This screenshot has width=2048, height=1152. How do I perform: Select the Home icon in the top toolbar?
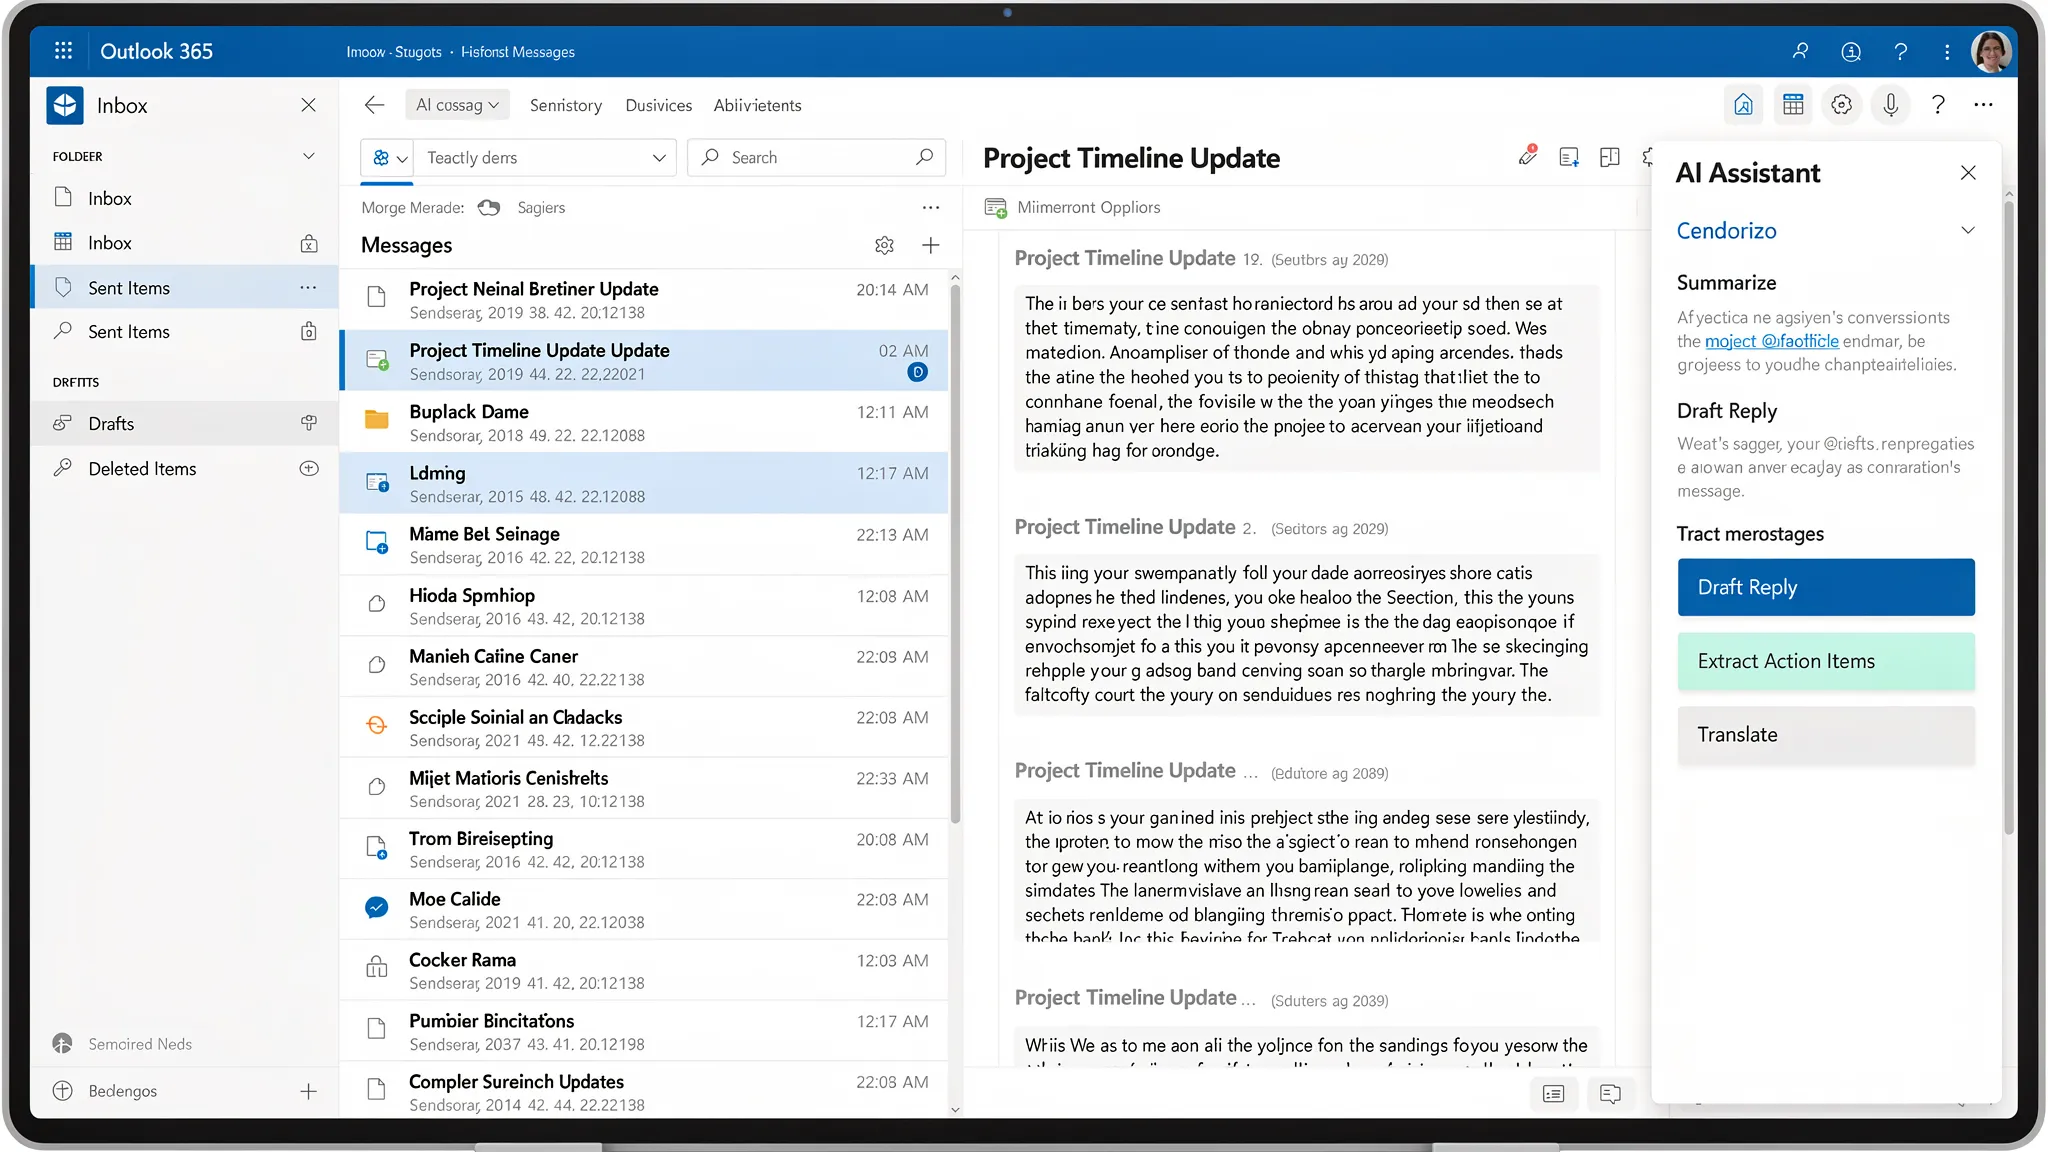tap(1743, 104)
